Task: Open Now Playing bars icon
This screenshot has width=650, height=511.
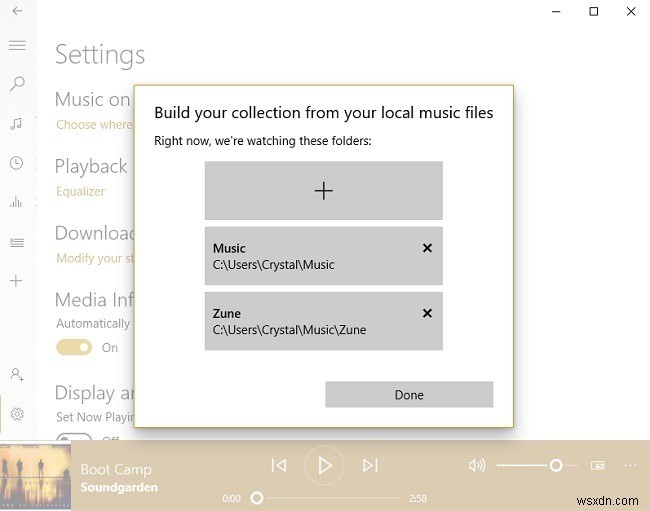Action: click(16, 202)
